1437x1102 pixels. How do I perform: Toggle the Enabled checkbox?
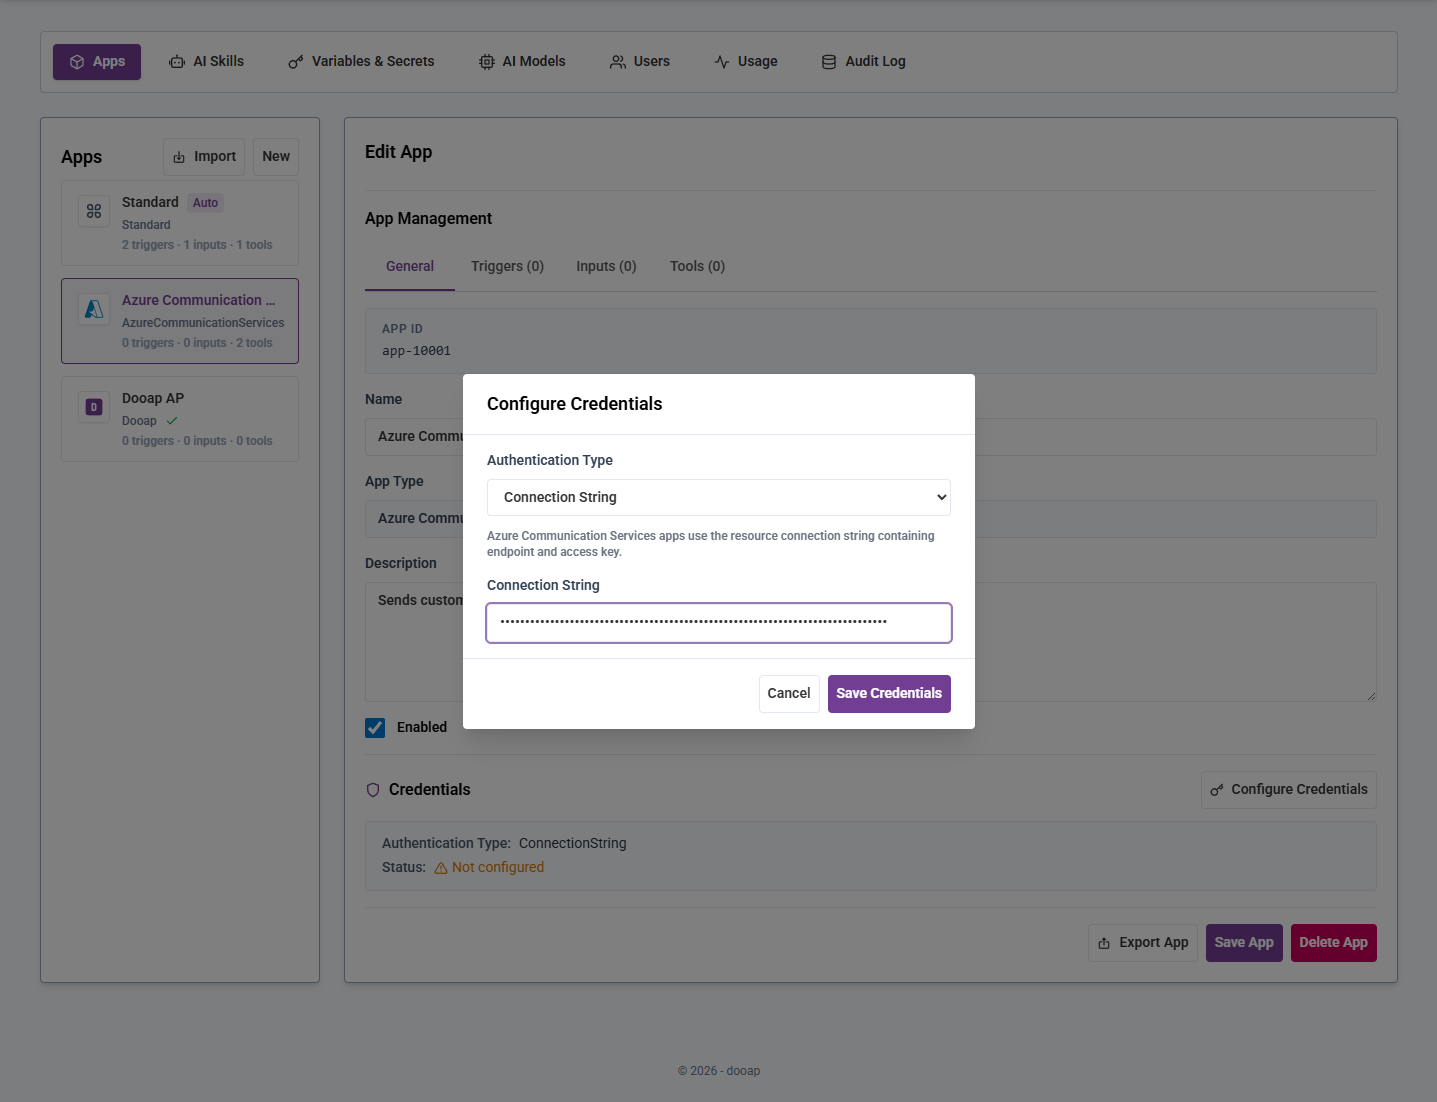click(375, 728)
